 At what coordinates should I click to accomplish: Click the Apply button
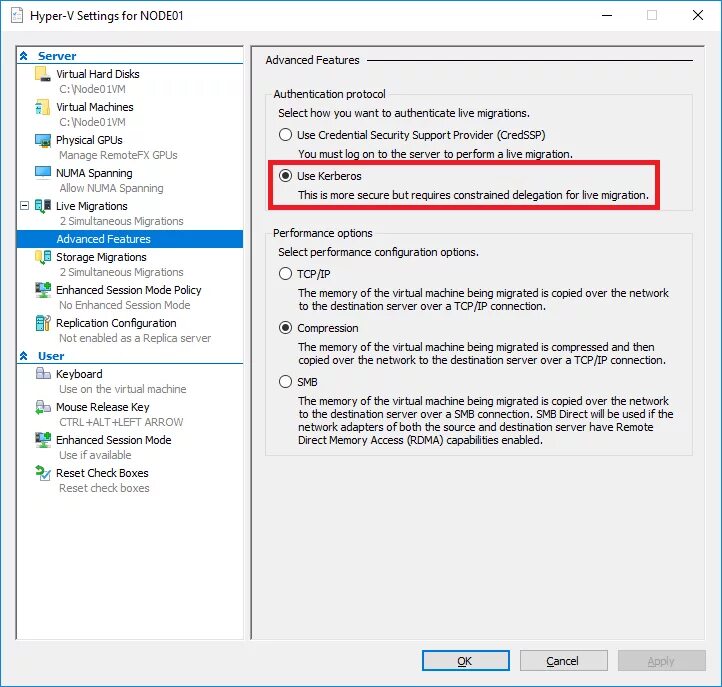pos(662,661)
